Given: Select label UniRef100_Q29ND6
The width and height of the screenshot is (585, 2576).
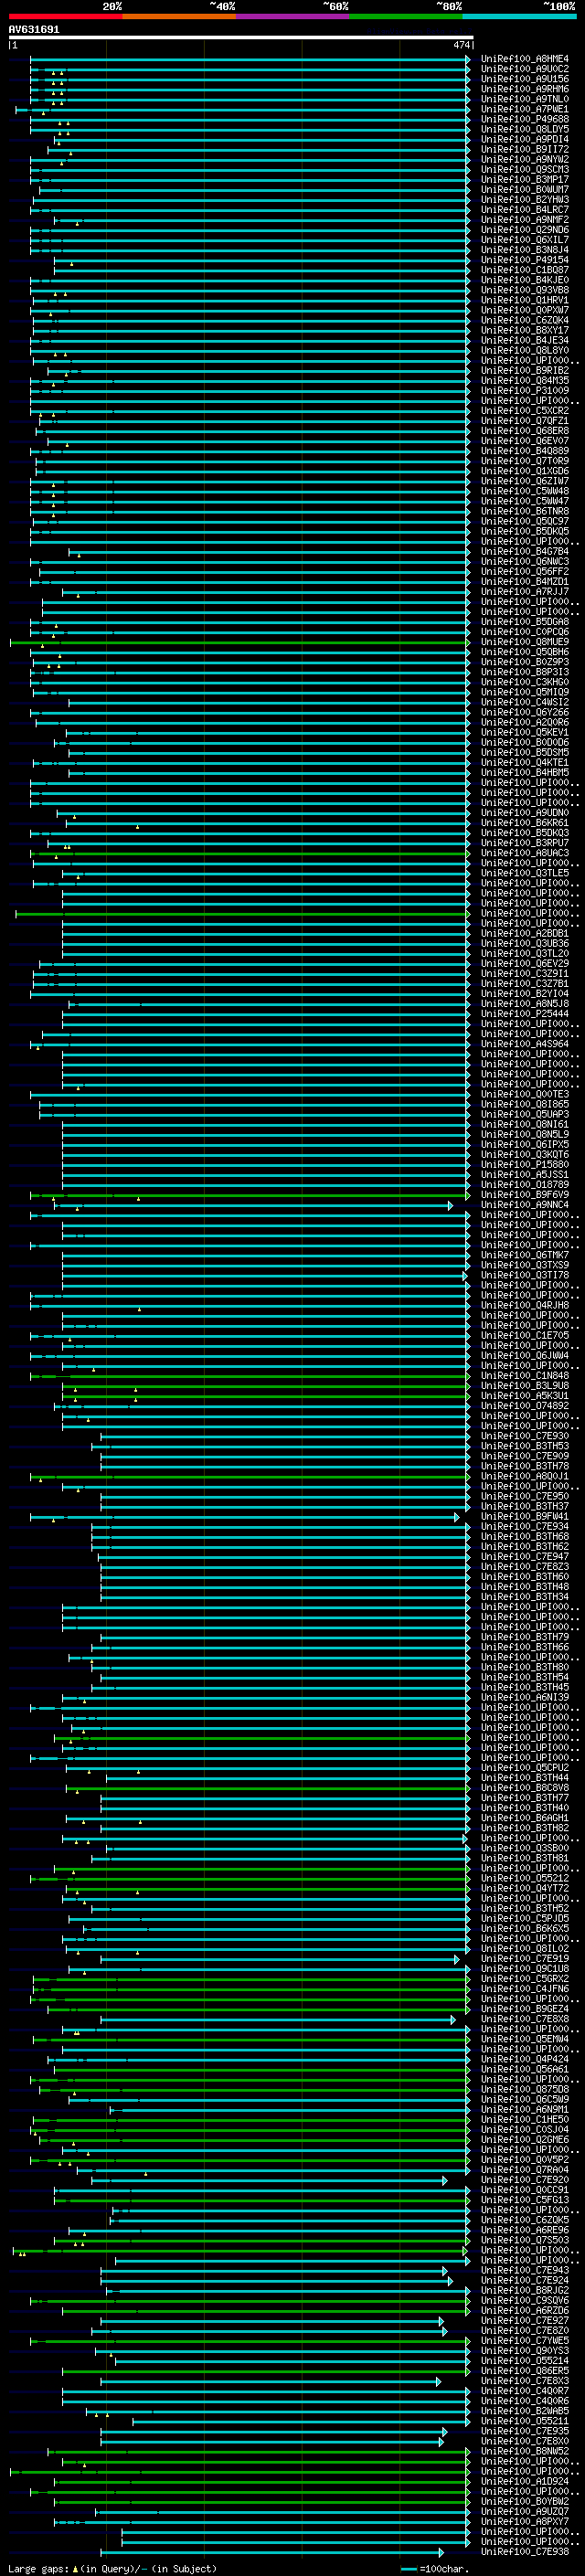Looking at the screenshot, I should tap(525, 230).
